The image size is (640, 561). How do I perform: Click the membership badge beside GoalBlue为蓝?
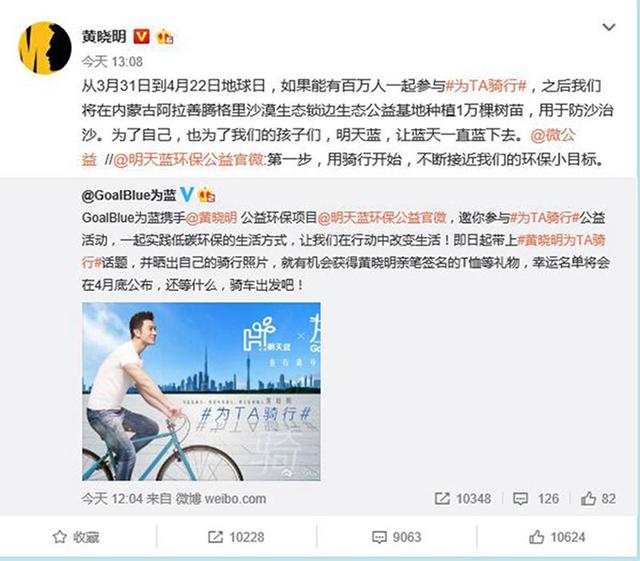(x=207, y=195)
